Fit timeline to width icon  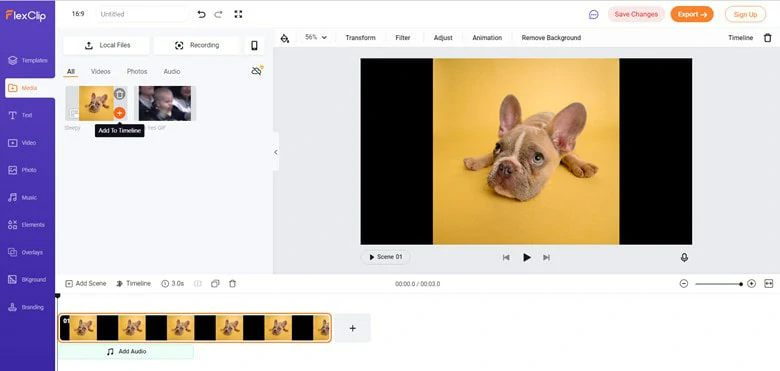(769, 283)
